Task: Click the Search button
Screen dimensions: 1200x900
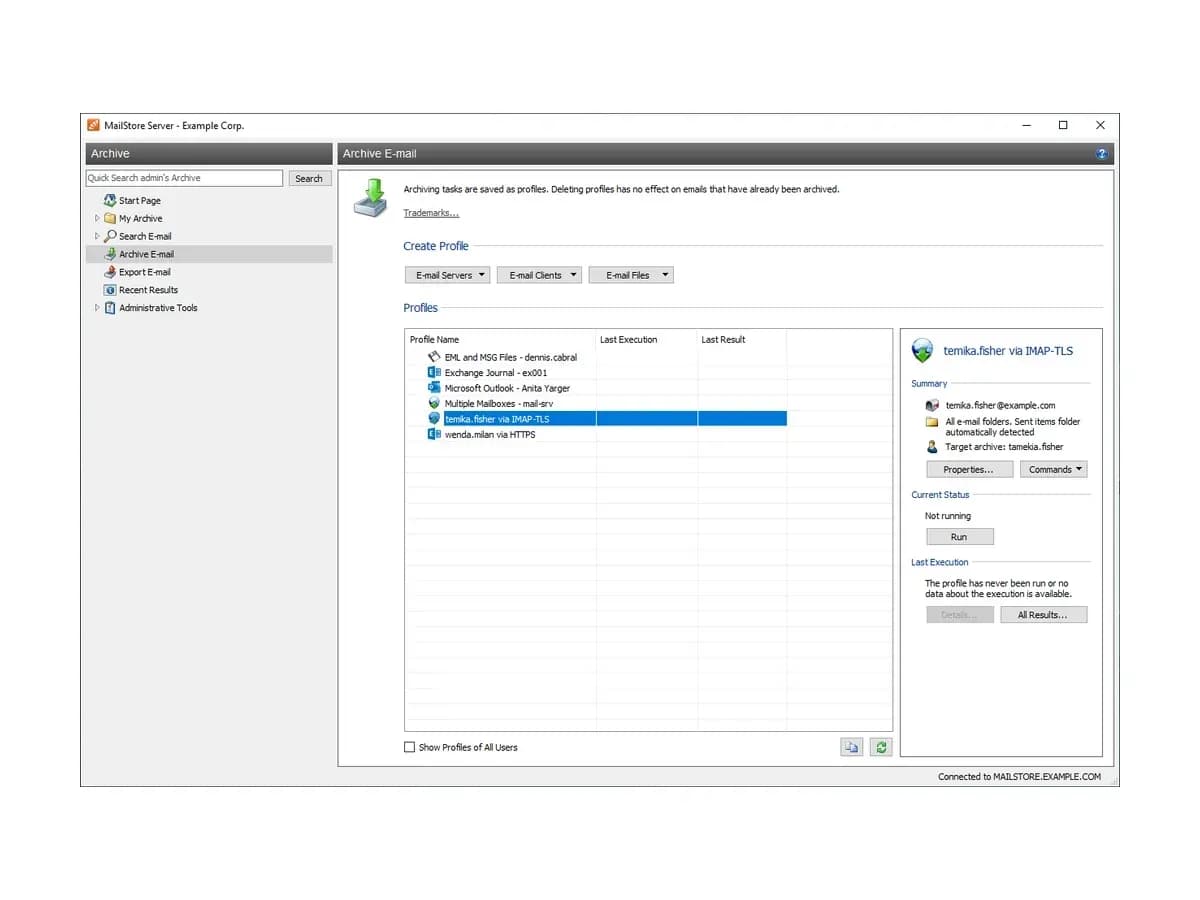Action: (309, 178)
